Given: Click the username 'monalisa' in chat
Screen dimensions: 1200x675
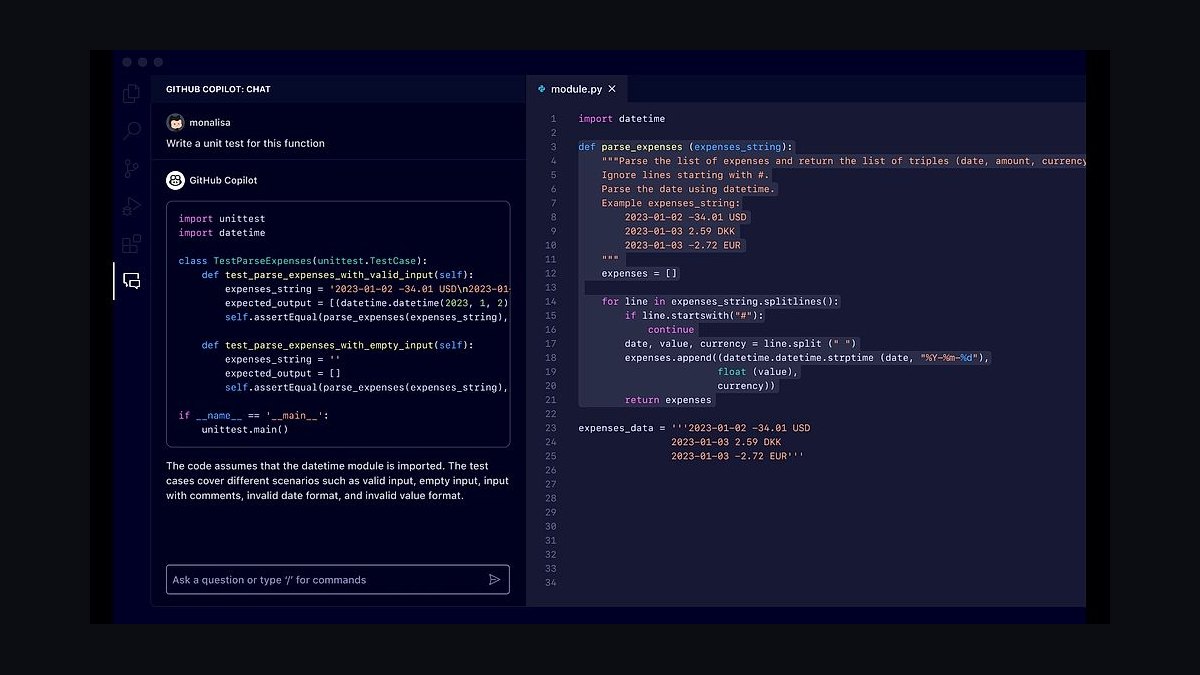Looking at the screenshot, I should (211, 122).
